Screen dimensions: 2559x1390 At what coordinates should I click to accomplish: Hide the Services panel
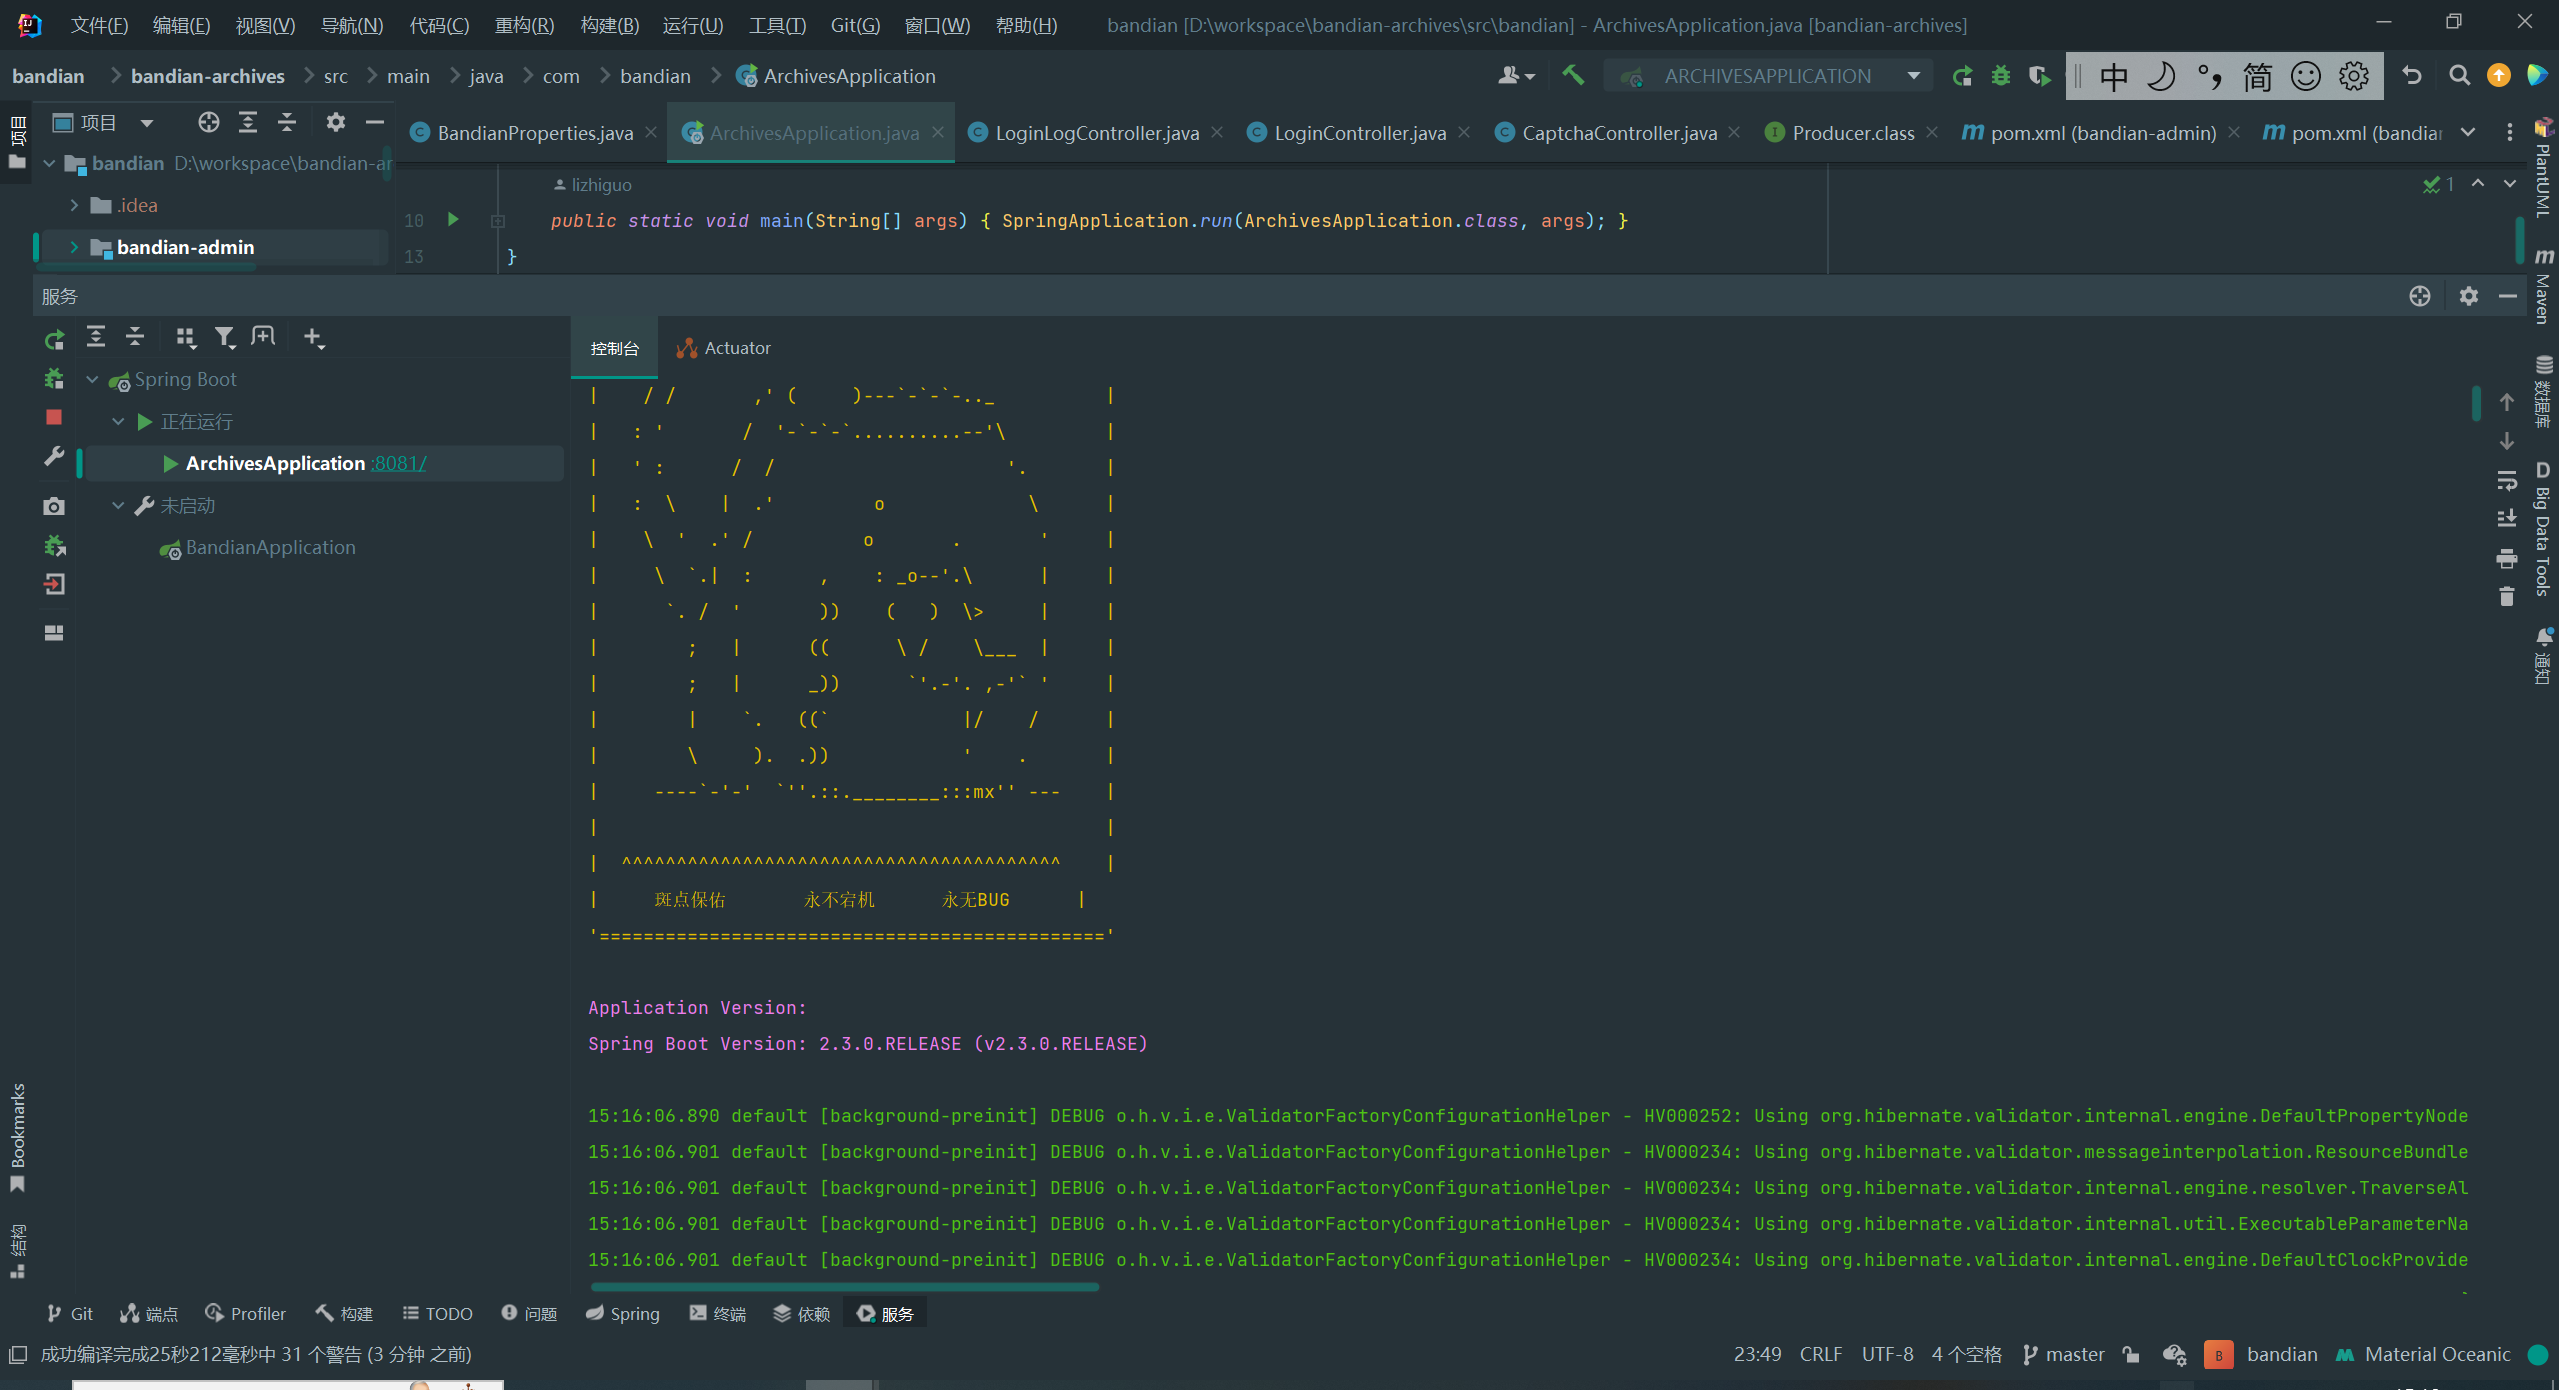tap(2507, 296)
